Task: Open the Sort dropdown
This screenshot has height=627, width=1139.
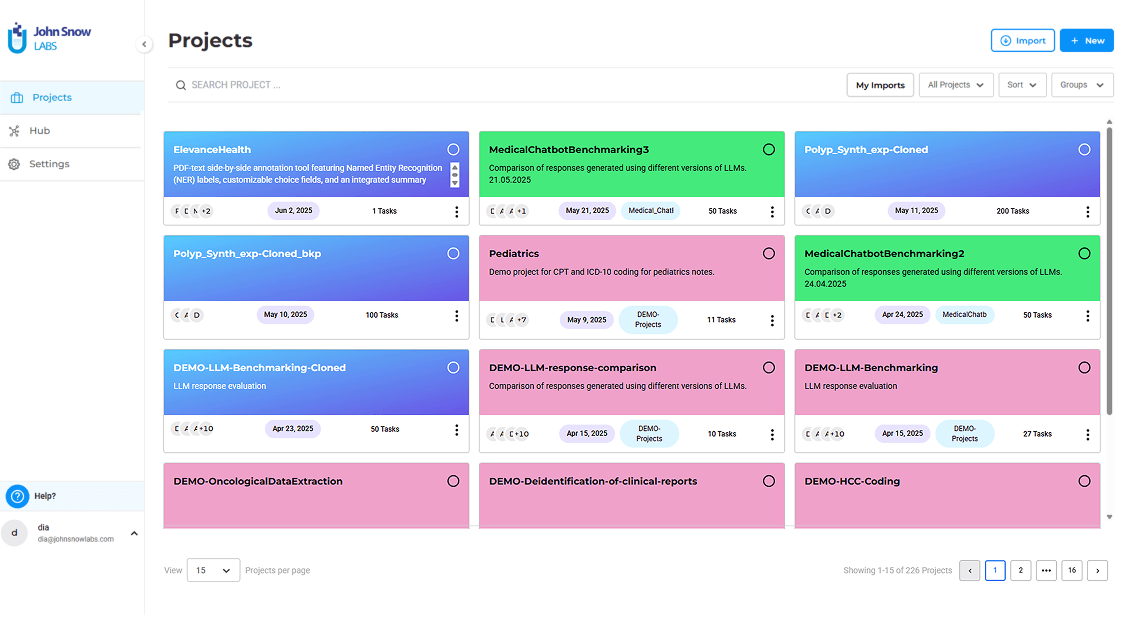Action: (1022, 85)
